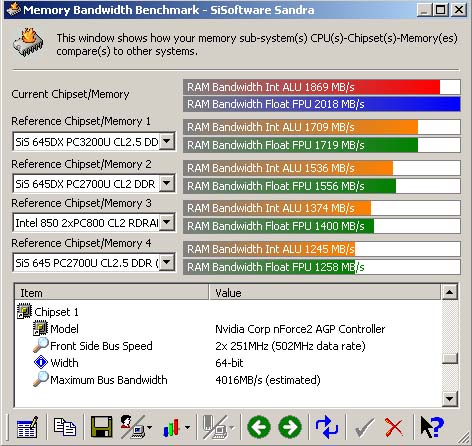The width and height of the screenshot is (472, 446).
Task: Click the context help cursor icon
Action: click(x=431, y=427)
